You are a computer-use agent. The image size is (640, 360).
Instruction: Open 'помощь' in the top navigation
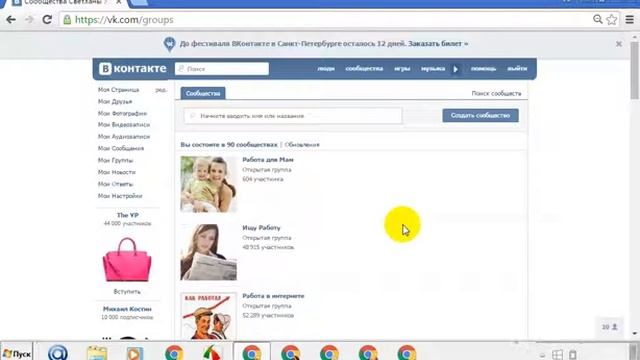click(x=483, y=69)
